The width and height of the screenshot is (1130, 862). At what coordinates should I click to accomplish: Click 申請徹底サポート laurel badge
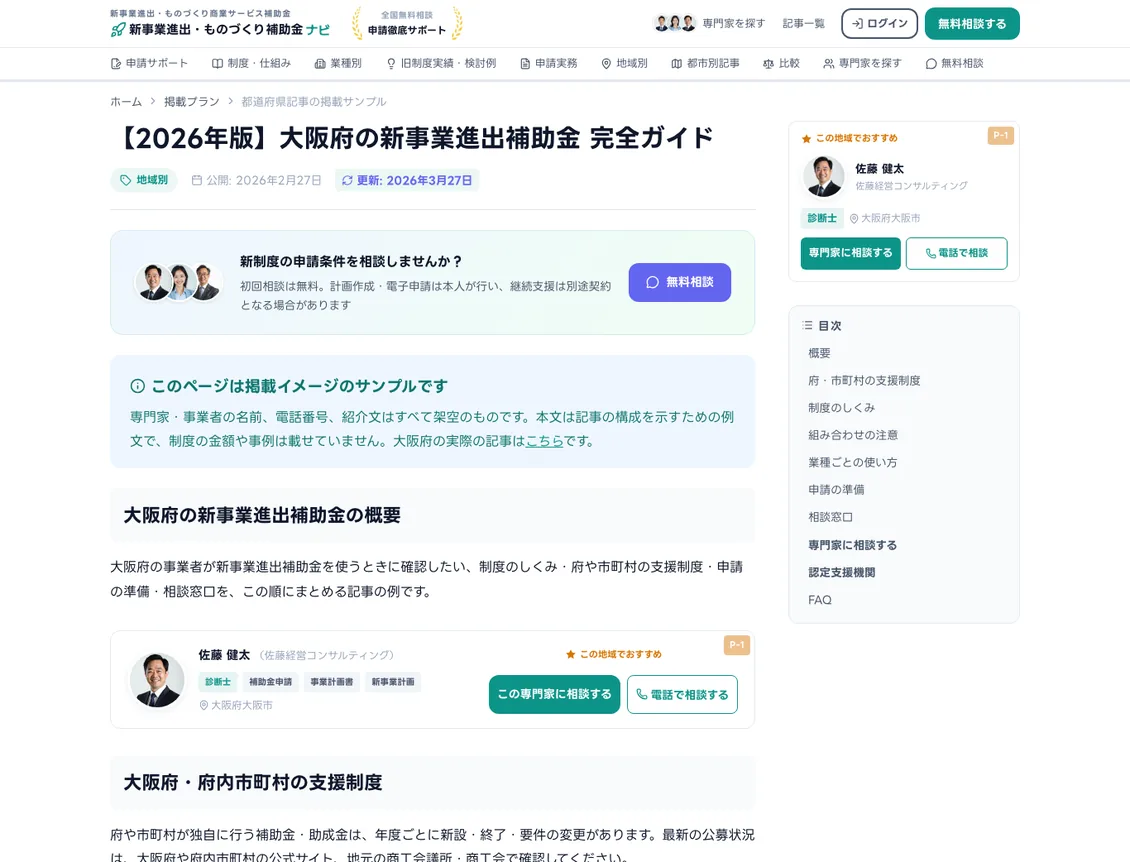point(407,23)
